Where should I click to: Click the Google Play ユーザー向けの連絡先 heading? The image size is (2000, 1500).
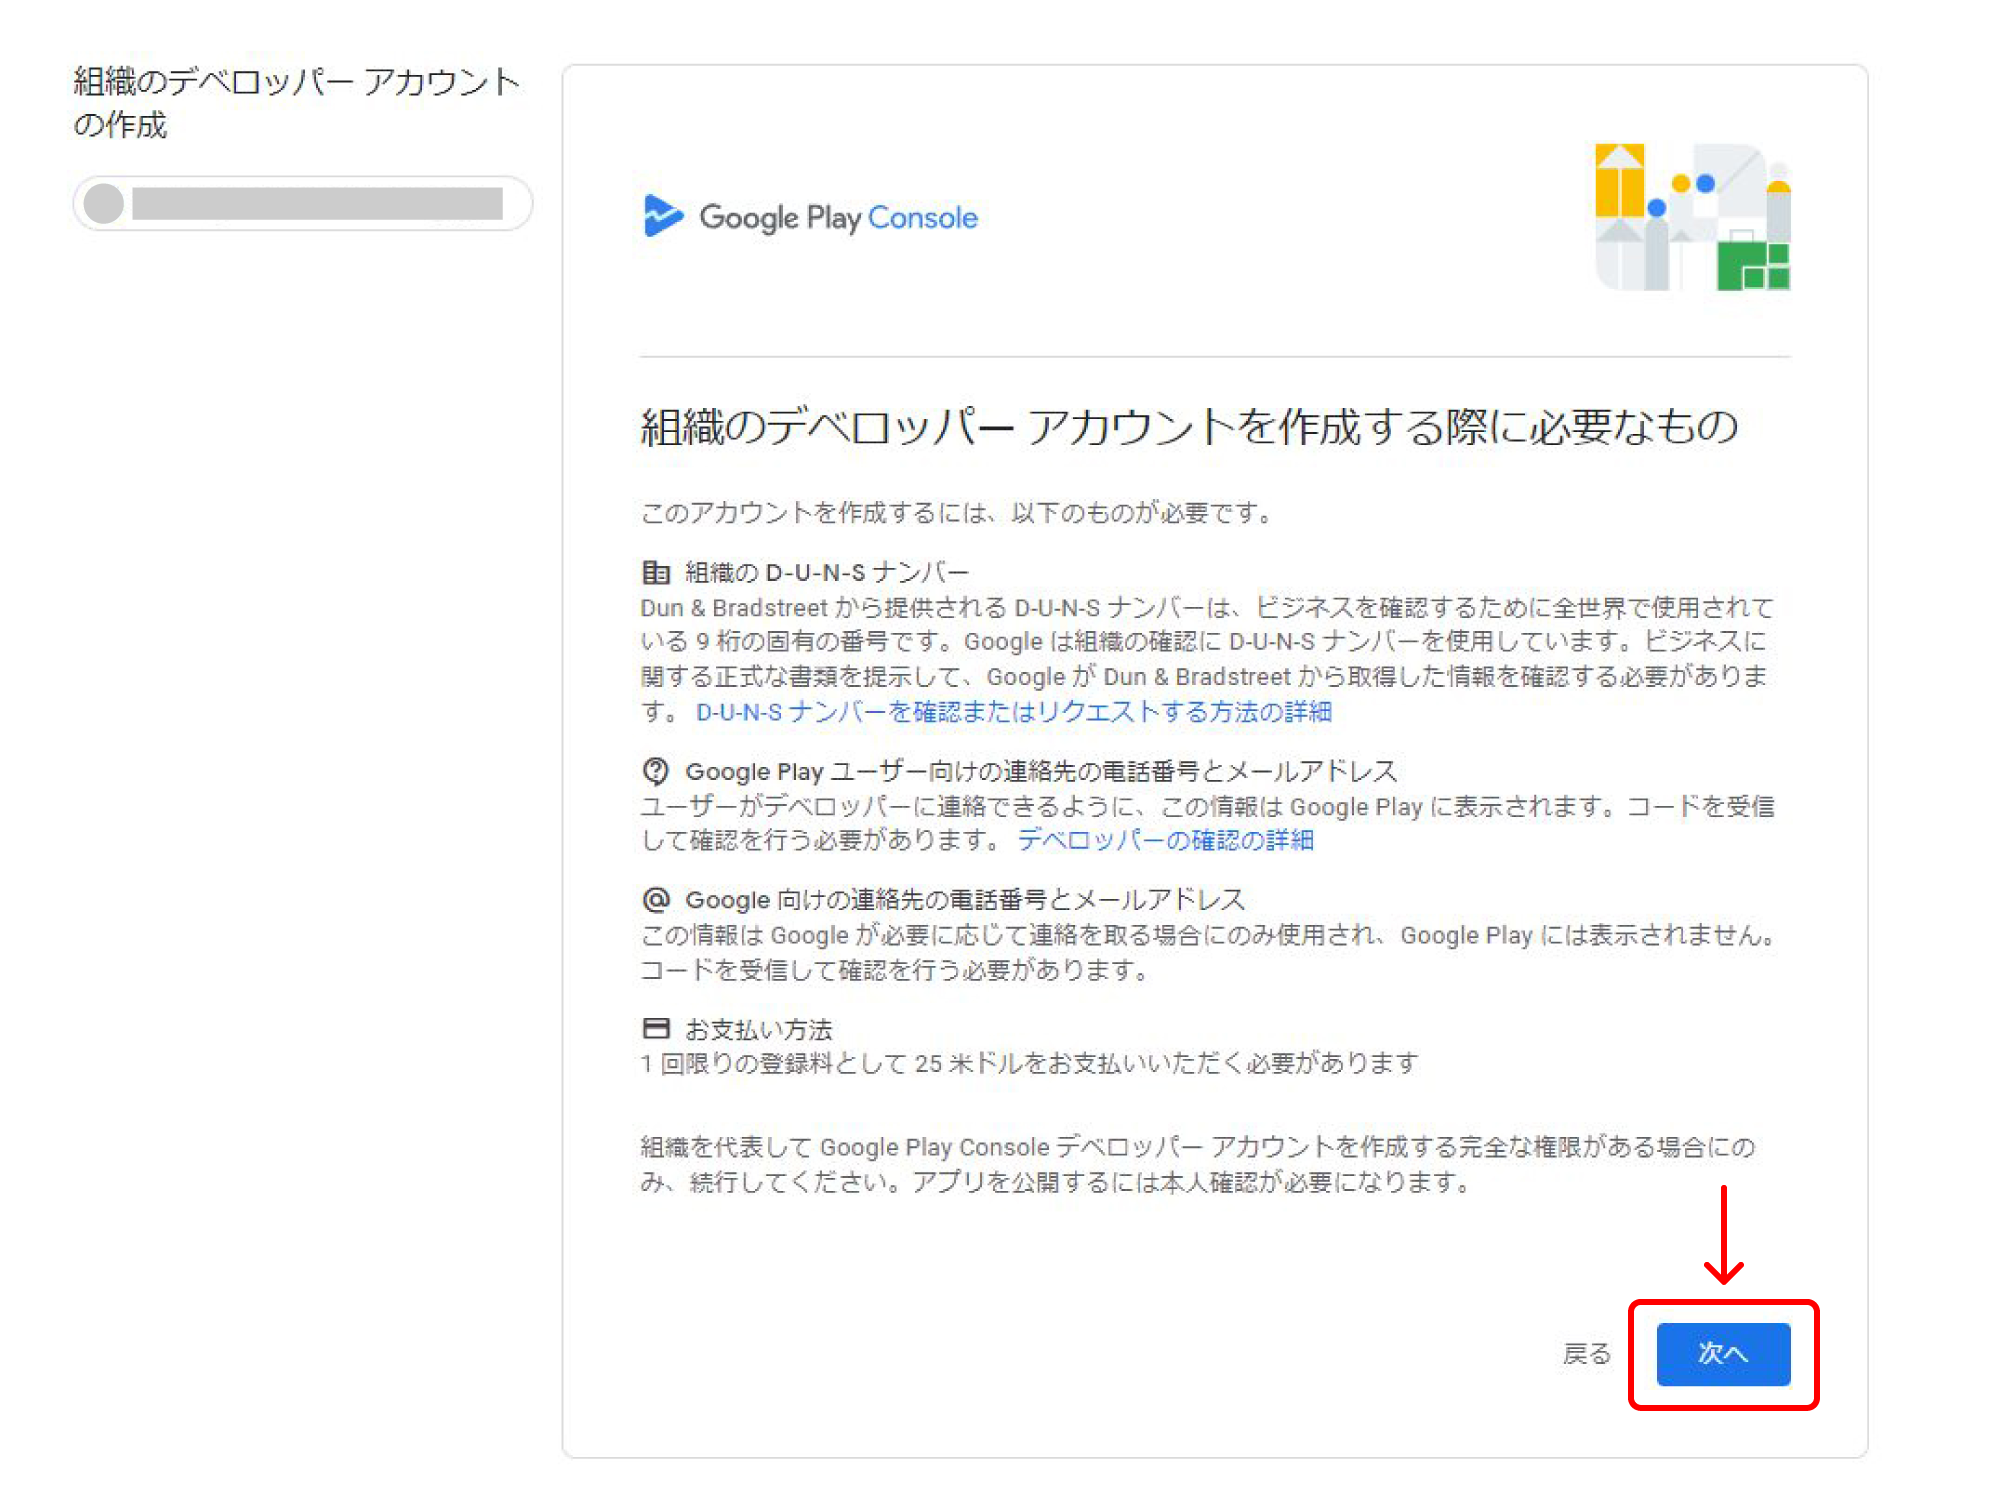click(1040, 772)
